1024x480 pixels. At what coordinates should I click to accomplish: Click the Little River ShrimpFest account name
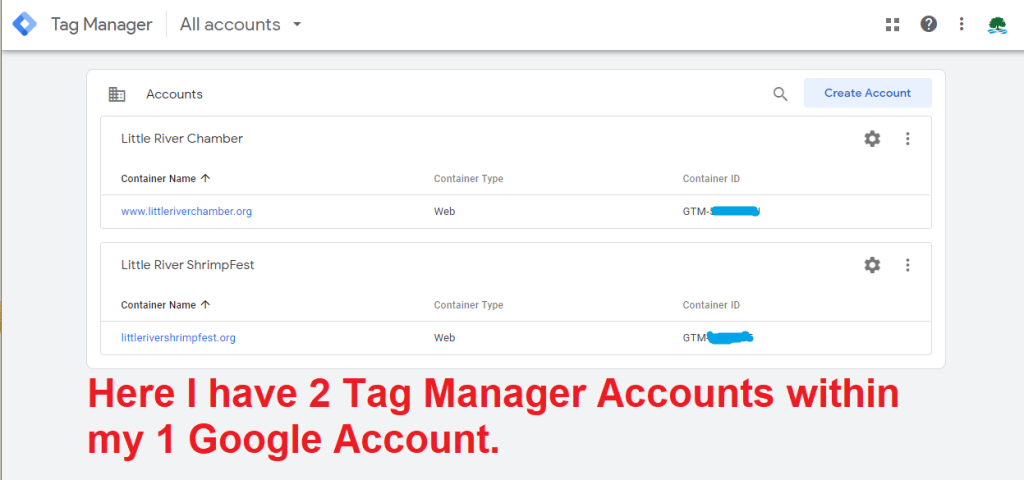187,265
